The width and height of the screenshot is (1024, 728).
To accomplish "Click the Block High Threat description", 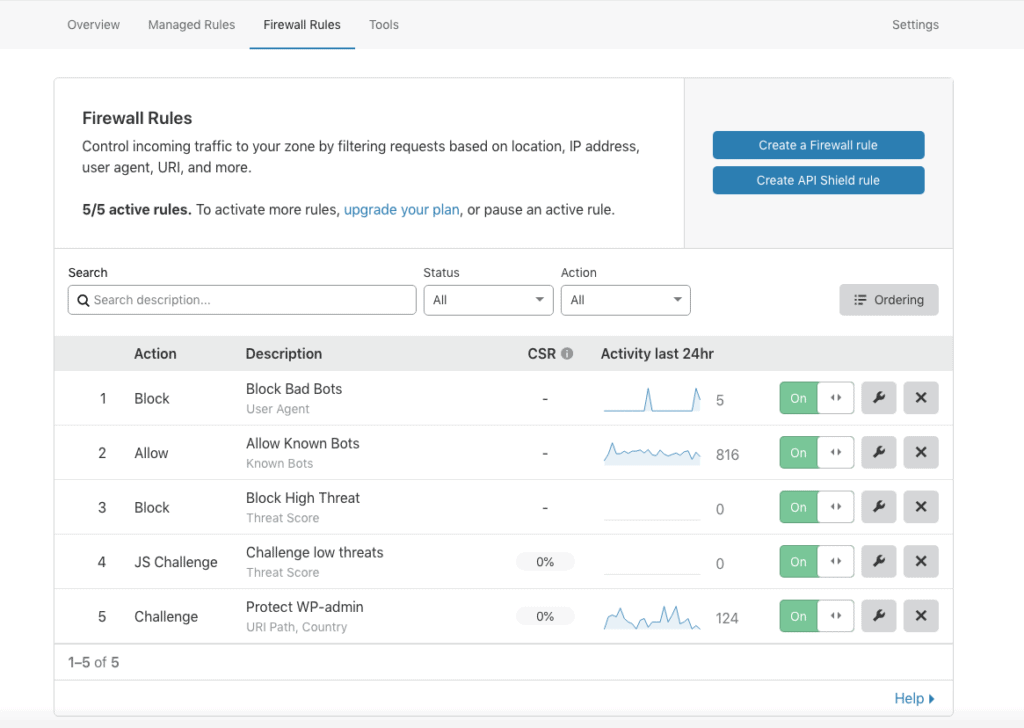I will (x=303, y=498).
